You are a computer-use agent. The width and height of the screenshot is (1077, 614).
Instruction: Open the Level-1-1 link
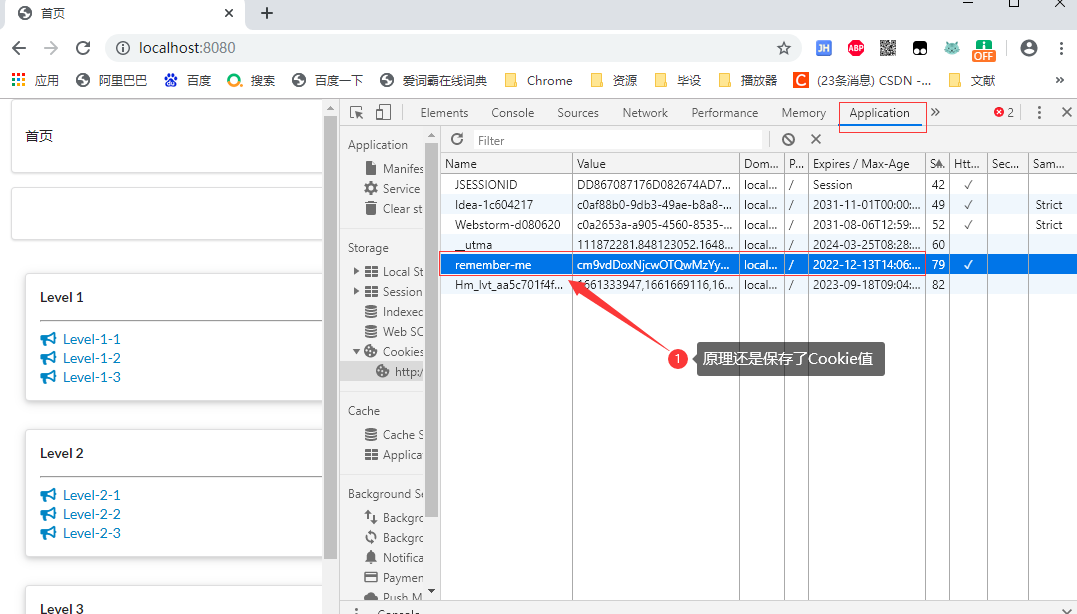[x=91, y=339]
